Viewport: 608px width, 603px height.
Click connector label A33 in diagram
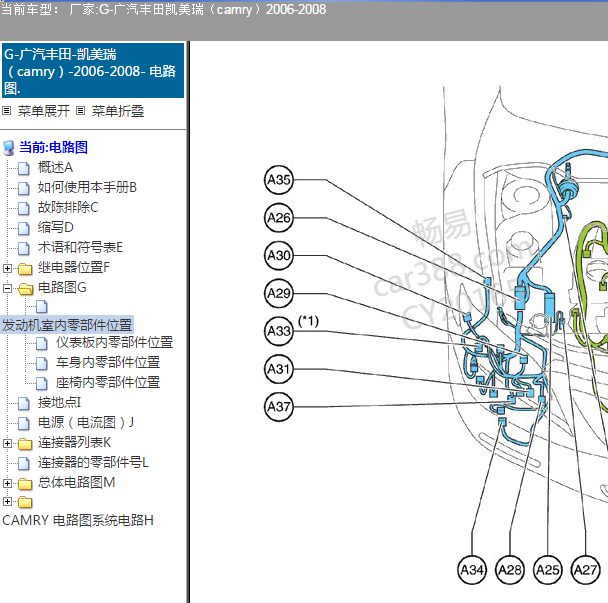pyautogui.click(x=279, y=331)
